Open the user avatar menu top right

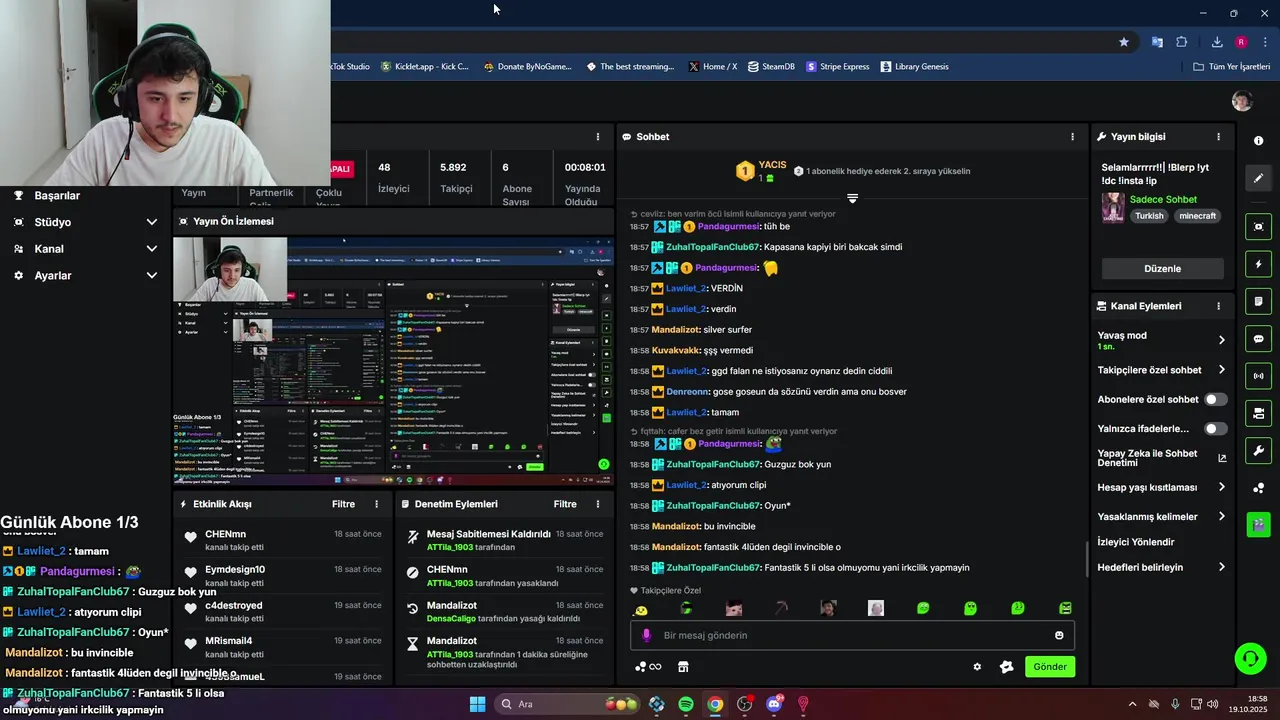(1242, 101)
